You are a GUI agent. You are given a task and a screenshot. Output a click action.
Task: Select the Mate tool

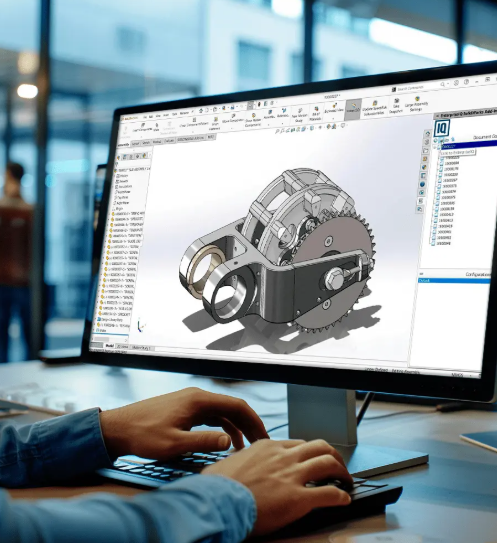[156, 127]
